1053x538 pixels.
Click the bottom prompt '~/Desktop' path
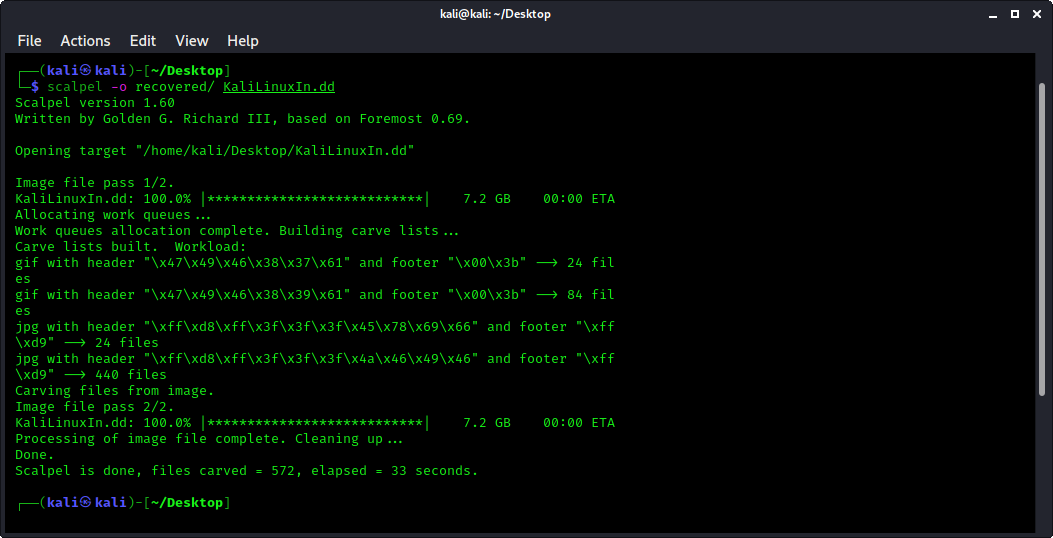pos(187,502)
